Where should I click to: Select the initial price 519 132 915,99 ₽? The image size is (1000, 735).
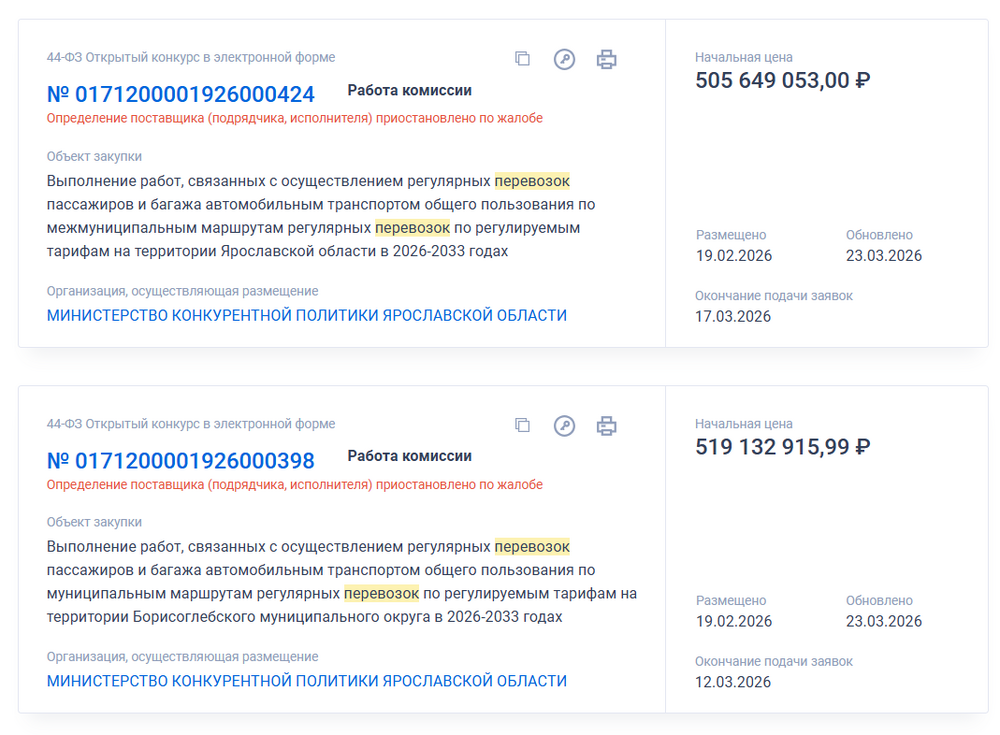click(782, 447)
